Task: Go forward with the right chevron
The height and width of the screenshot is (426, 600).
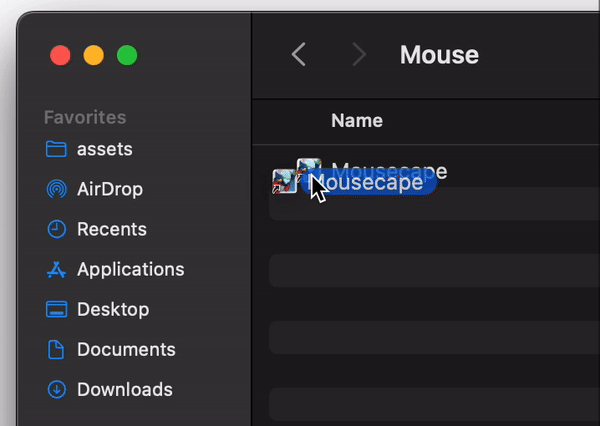Action: 359,54
